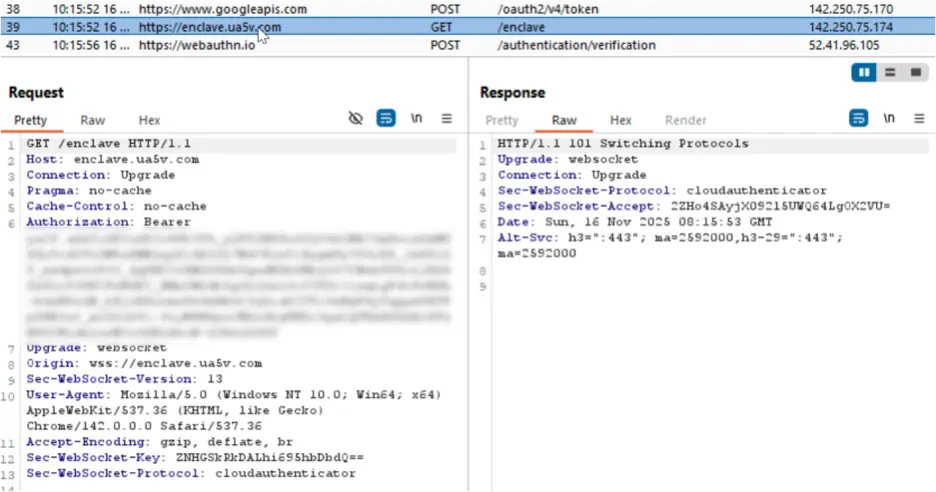Image resolution: width=936 pixels, height=492 pixels.
Task: Open the Request Raw tab
Action: click(93, 120)
